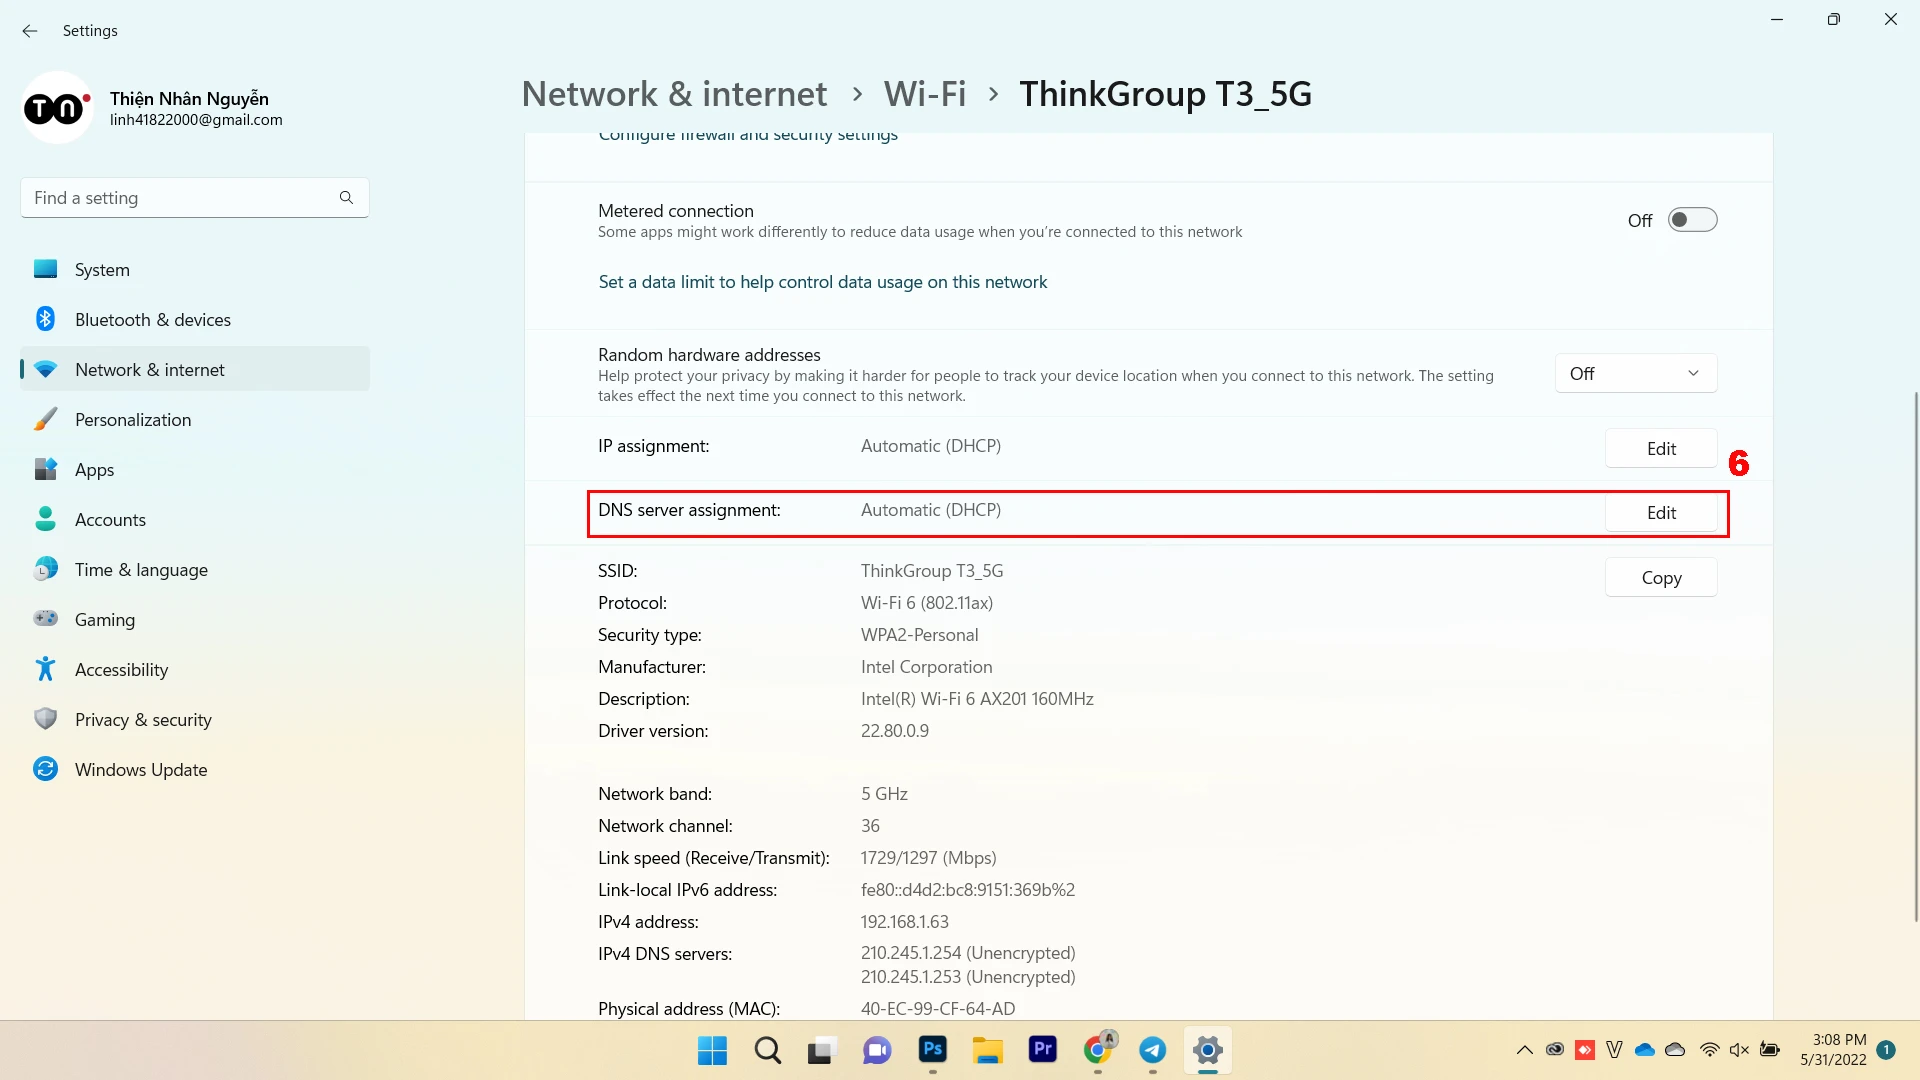1920x1080 pixels.
Task: Click the Wi-Fi breadcrumb
Action: click(x=925, y=94)
